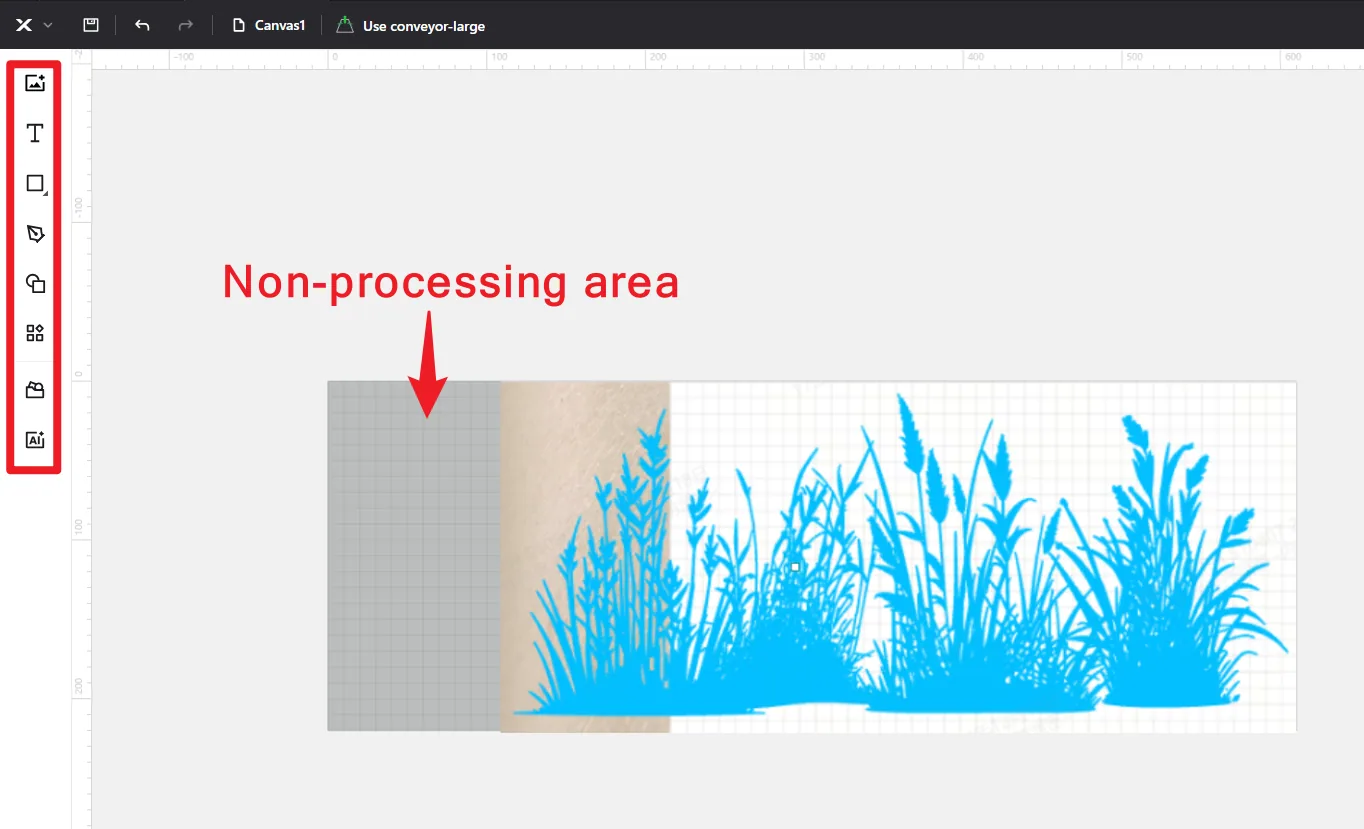Screen dimensions: 1364x829
Task: Redo the last undone action
Action: pos(185,25)
